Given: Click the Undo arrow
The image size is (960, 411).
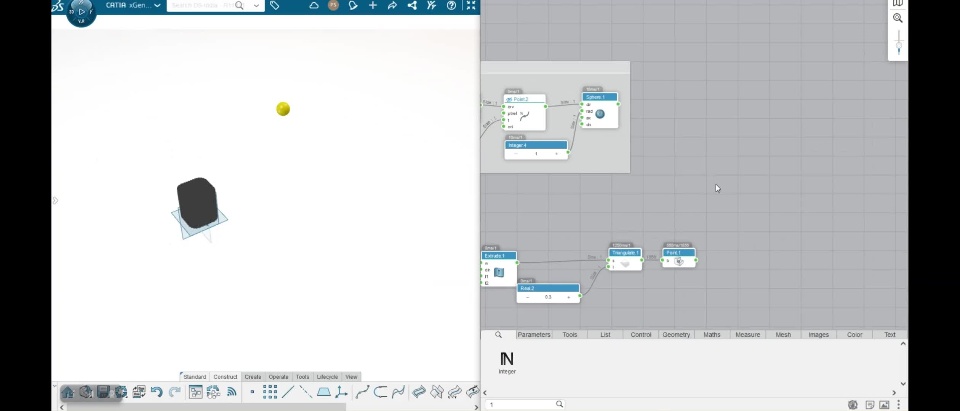Looking at the screenshot, I should coord(156,392).
